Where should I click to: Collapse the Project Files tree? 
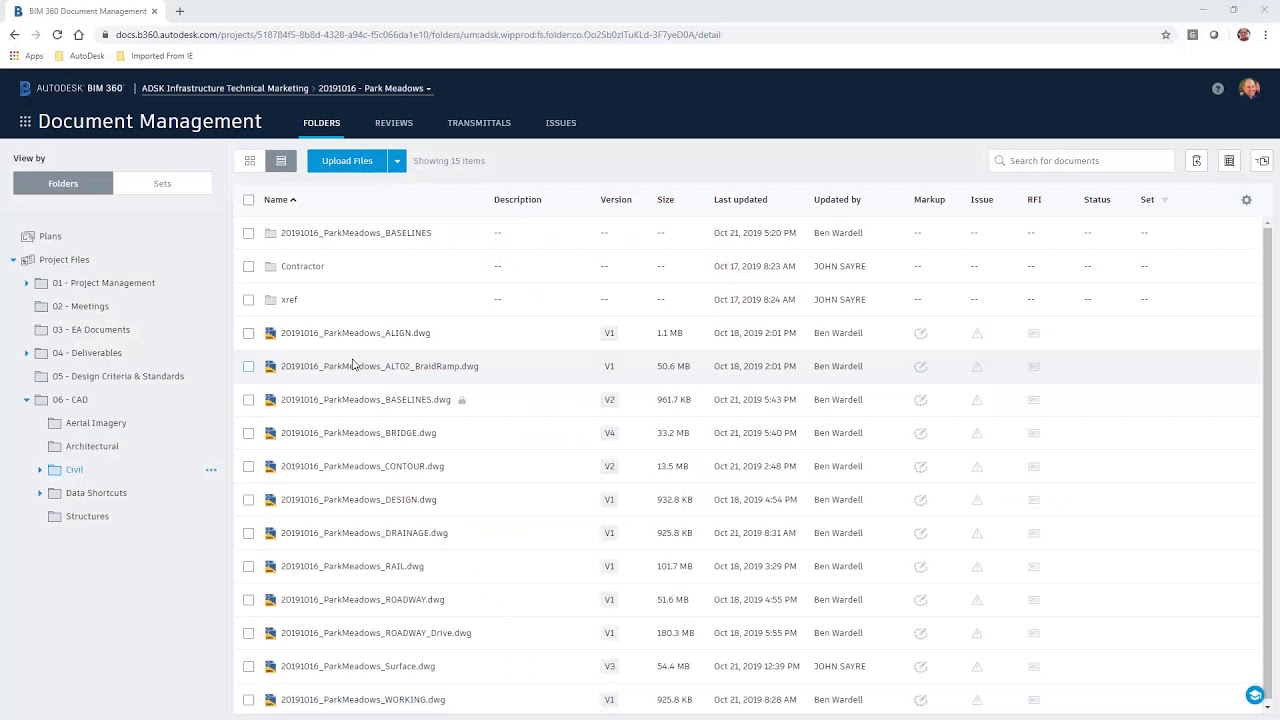(13, 260)
